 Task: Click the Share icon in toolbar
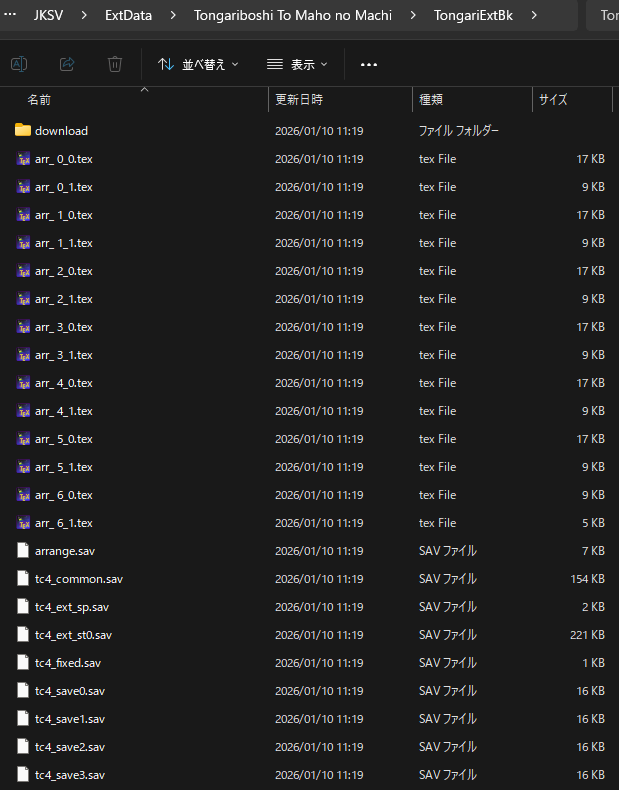tap(67, 64)
